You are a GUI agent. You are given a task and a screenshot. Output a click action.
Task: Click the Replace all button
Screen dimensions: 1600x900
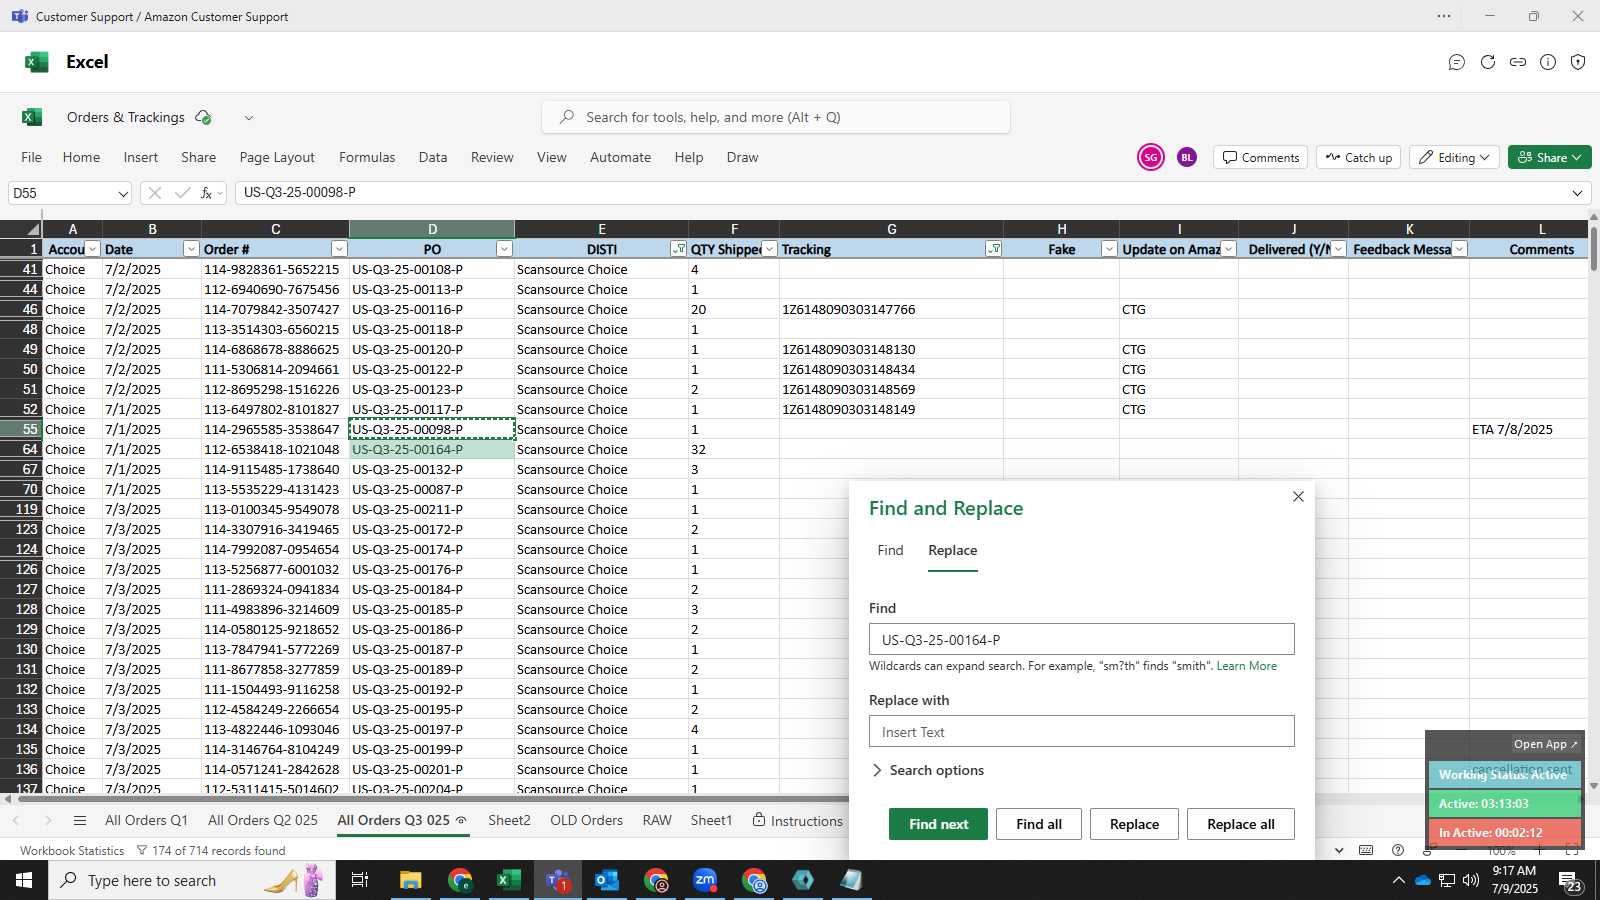tap(1241, 824)
